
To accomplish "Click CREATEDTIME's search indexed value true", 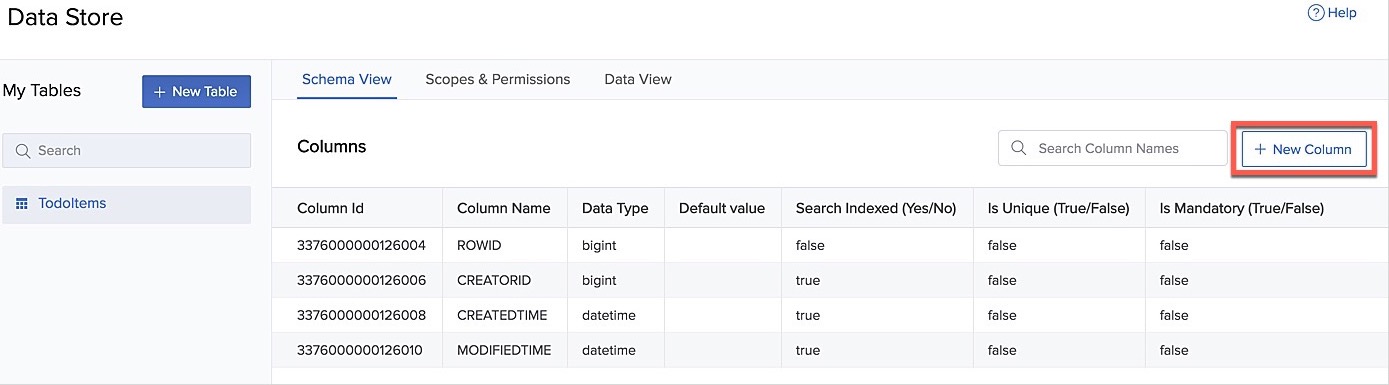I will (x=808, y=315).
